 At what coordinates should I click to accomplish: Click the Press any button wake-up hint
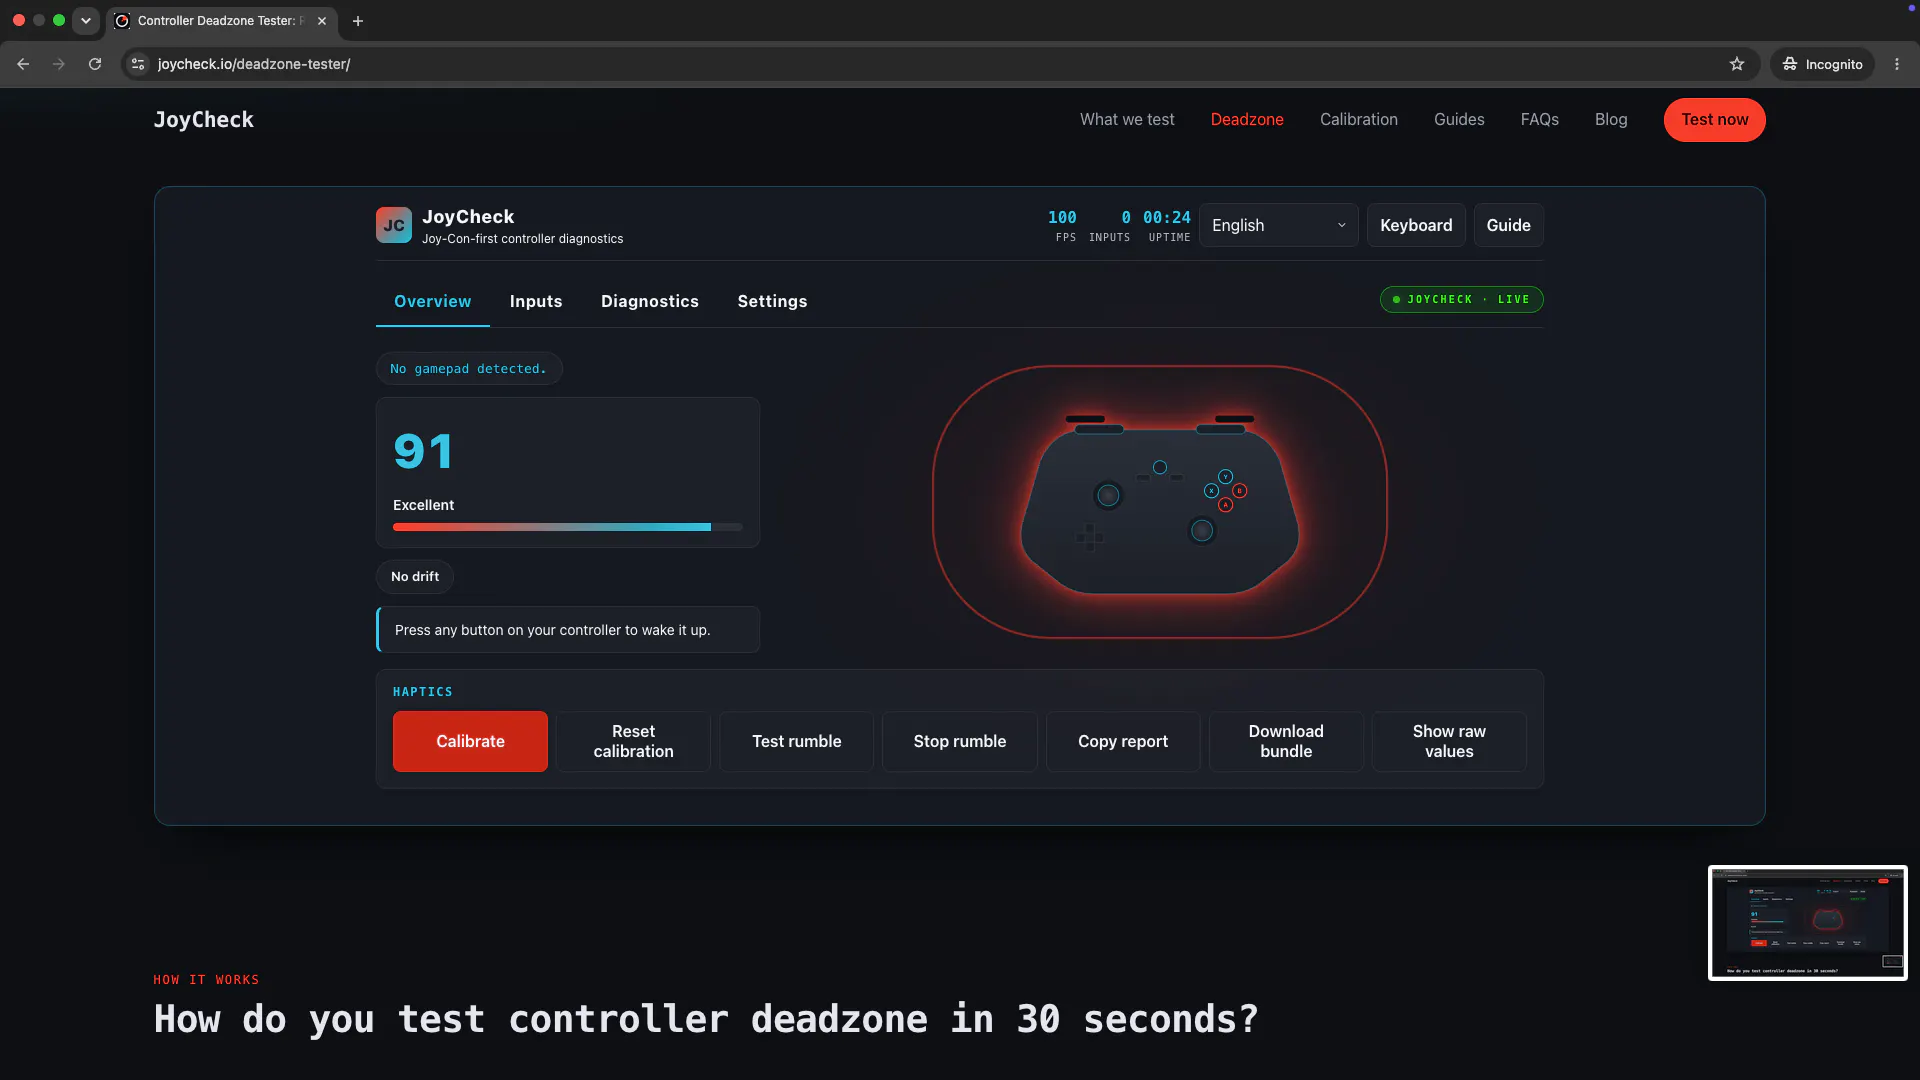pyautogui.click(x=567, y=630)
